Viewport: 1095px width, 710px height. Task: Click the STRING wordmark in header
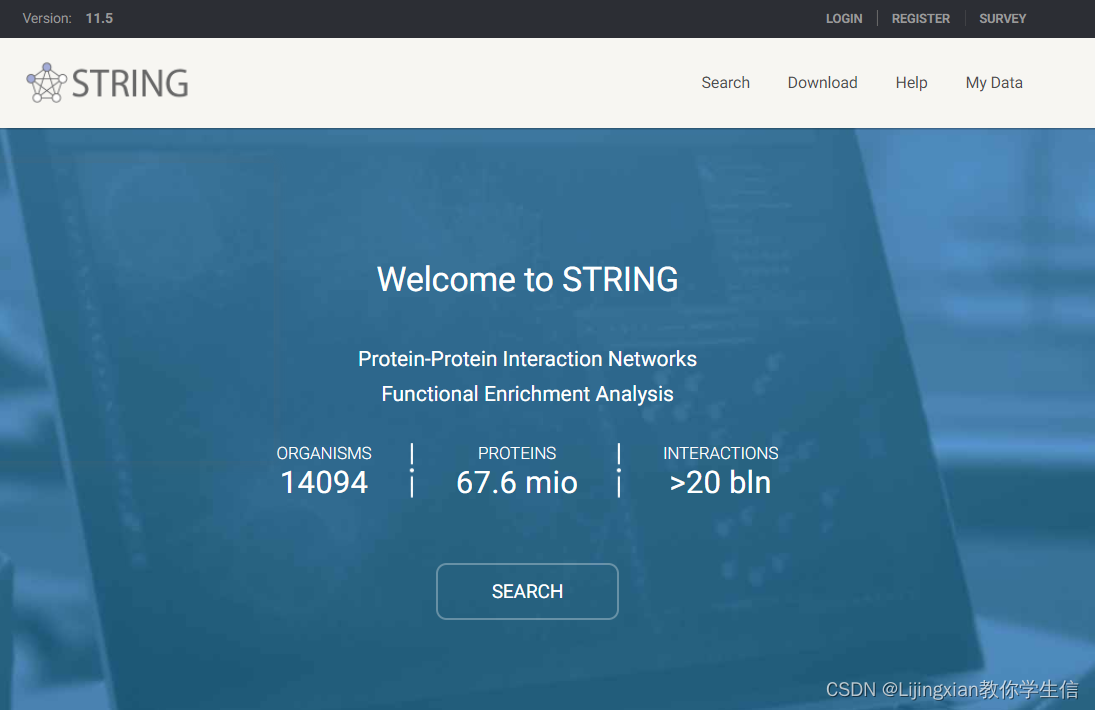pyautogui.click(x=130, y=84)
